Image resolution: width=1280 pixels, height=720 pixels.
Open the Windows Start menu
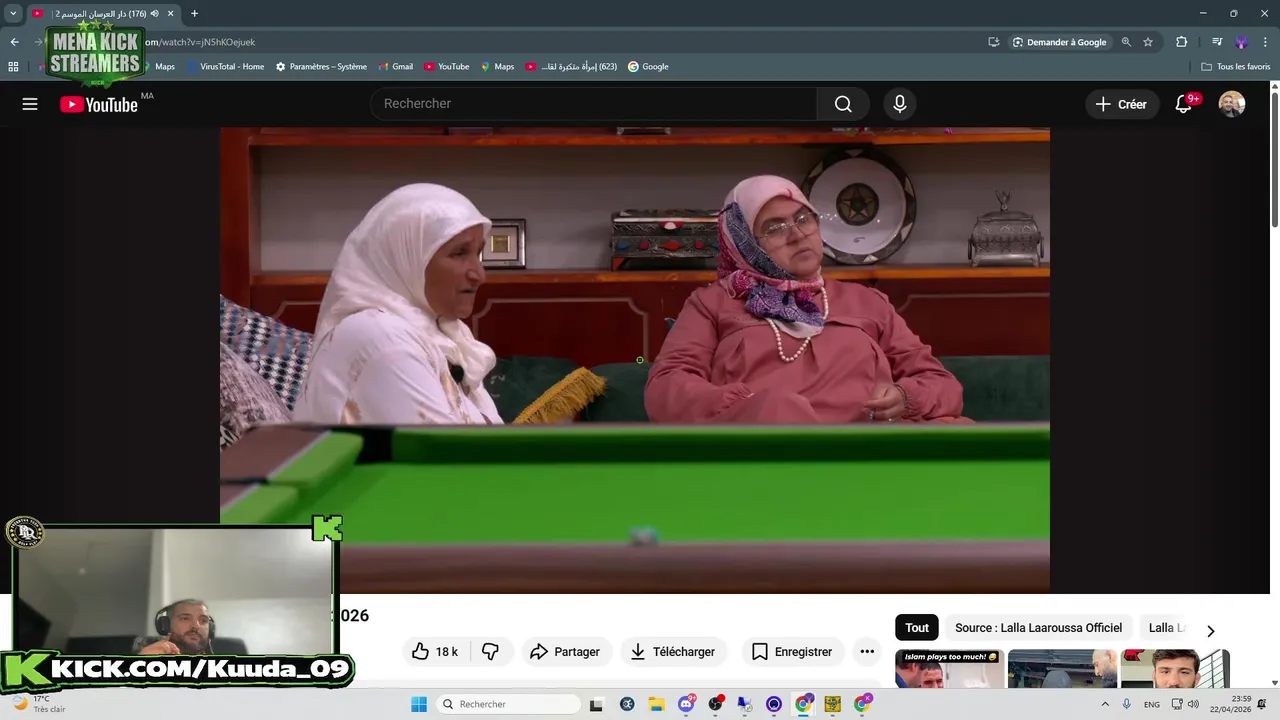pyautogui.click(x=419, y=704)
